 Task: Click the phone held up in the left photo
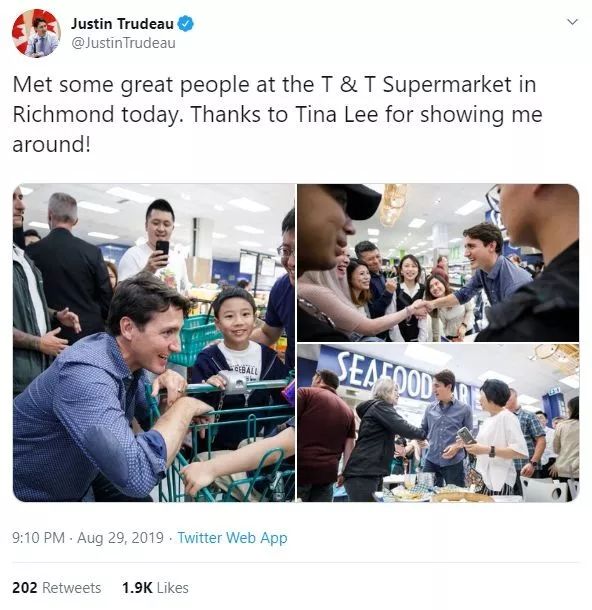click(162, 250)
